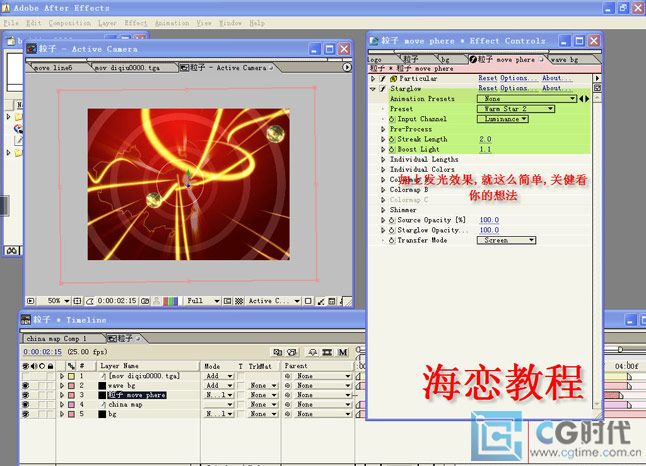The width and height of the screenshot is (646, 466).
Task: Click the pink label color of layer 3
Action: [69, 395]
